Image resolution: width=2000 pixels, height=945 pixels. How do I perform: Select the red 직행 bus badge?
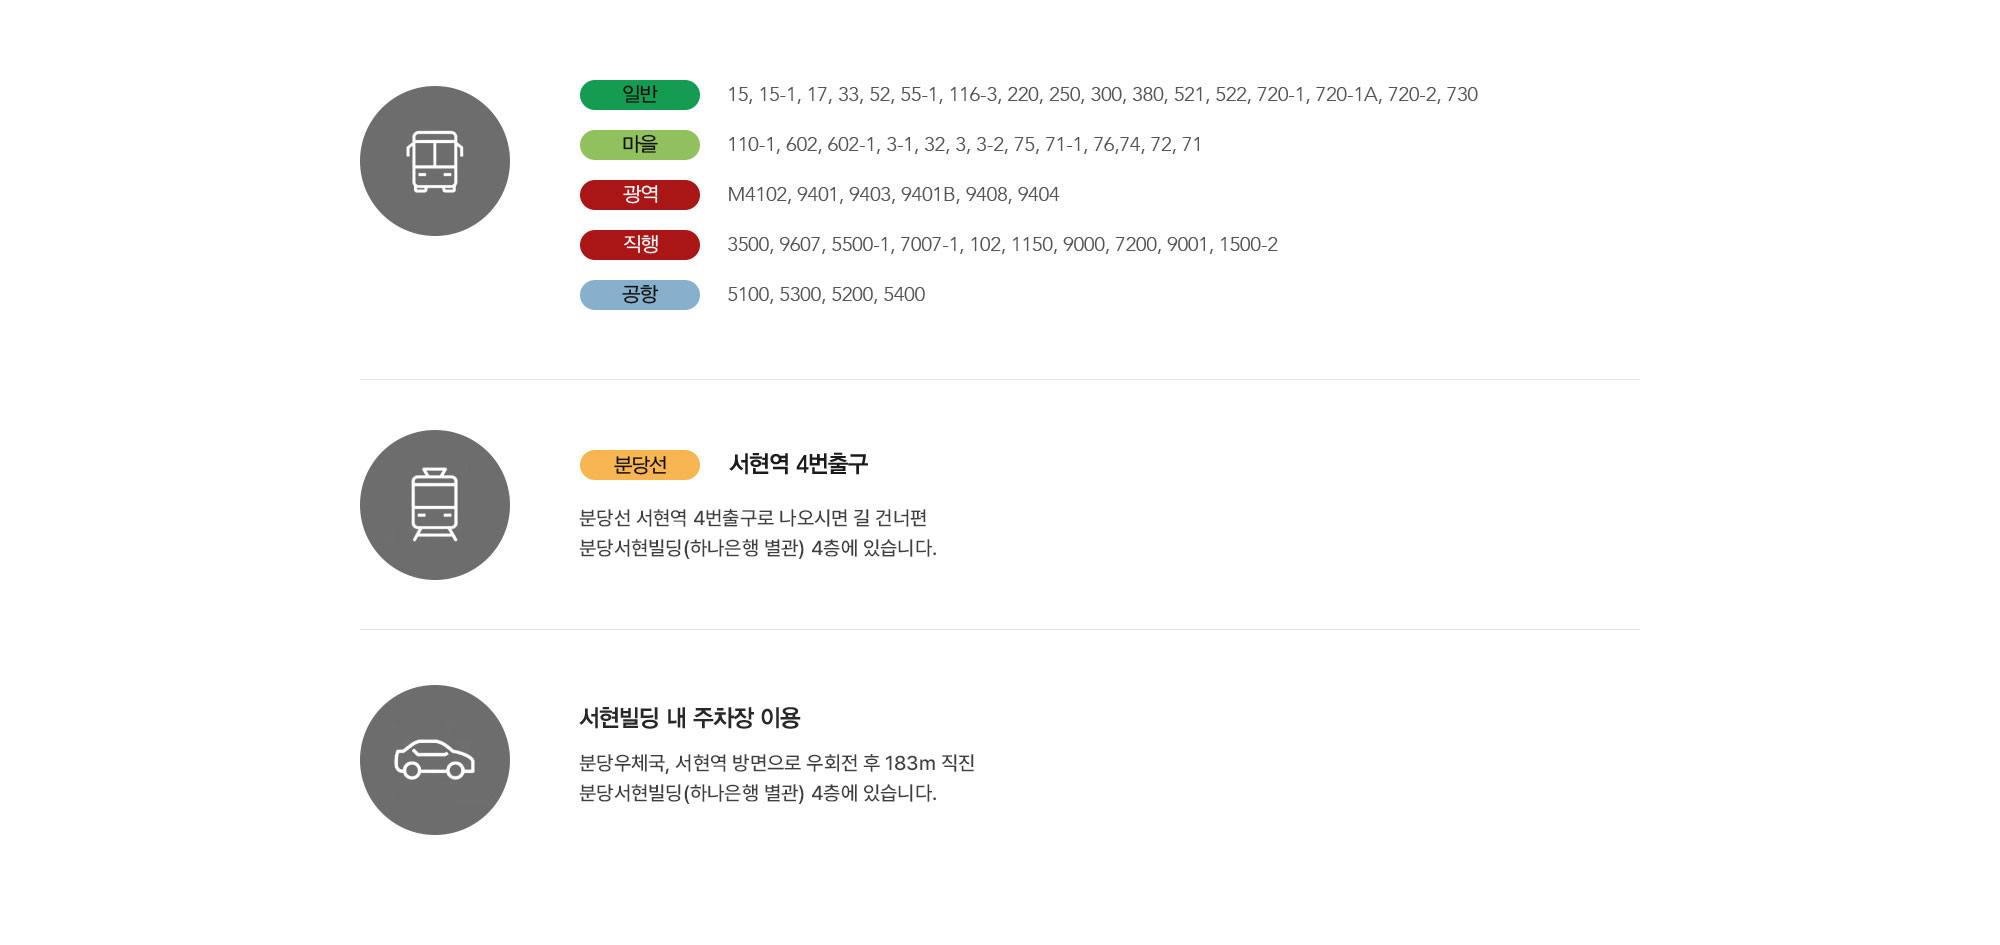pos(640,245)
